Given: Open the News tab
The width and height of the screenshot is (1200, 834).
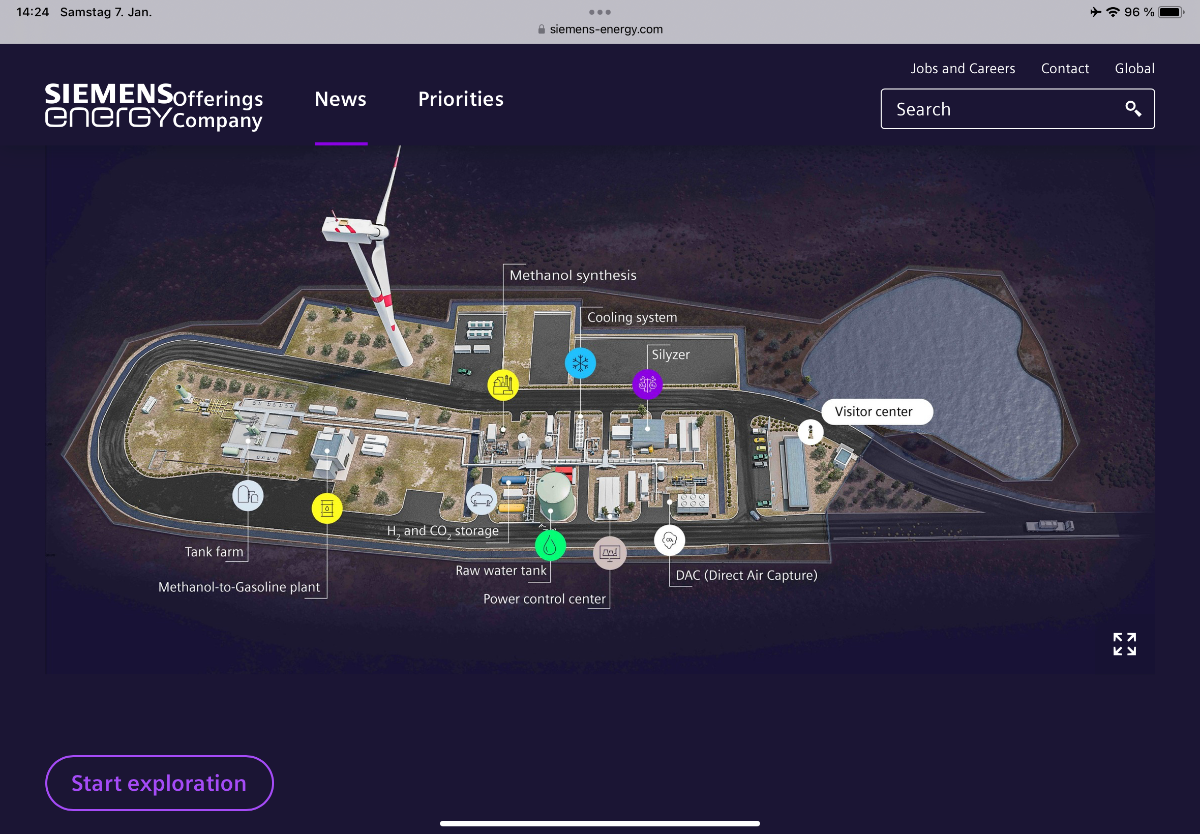Looking at the screenshot, I should [x=341, y=99].
